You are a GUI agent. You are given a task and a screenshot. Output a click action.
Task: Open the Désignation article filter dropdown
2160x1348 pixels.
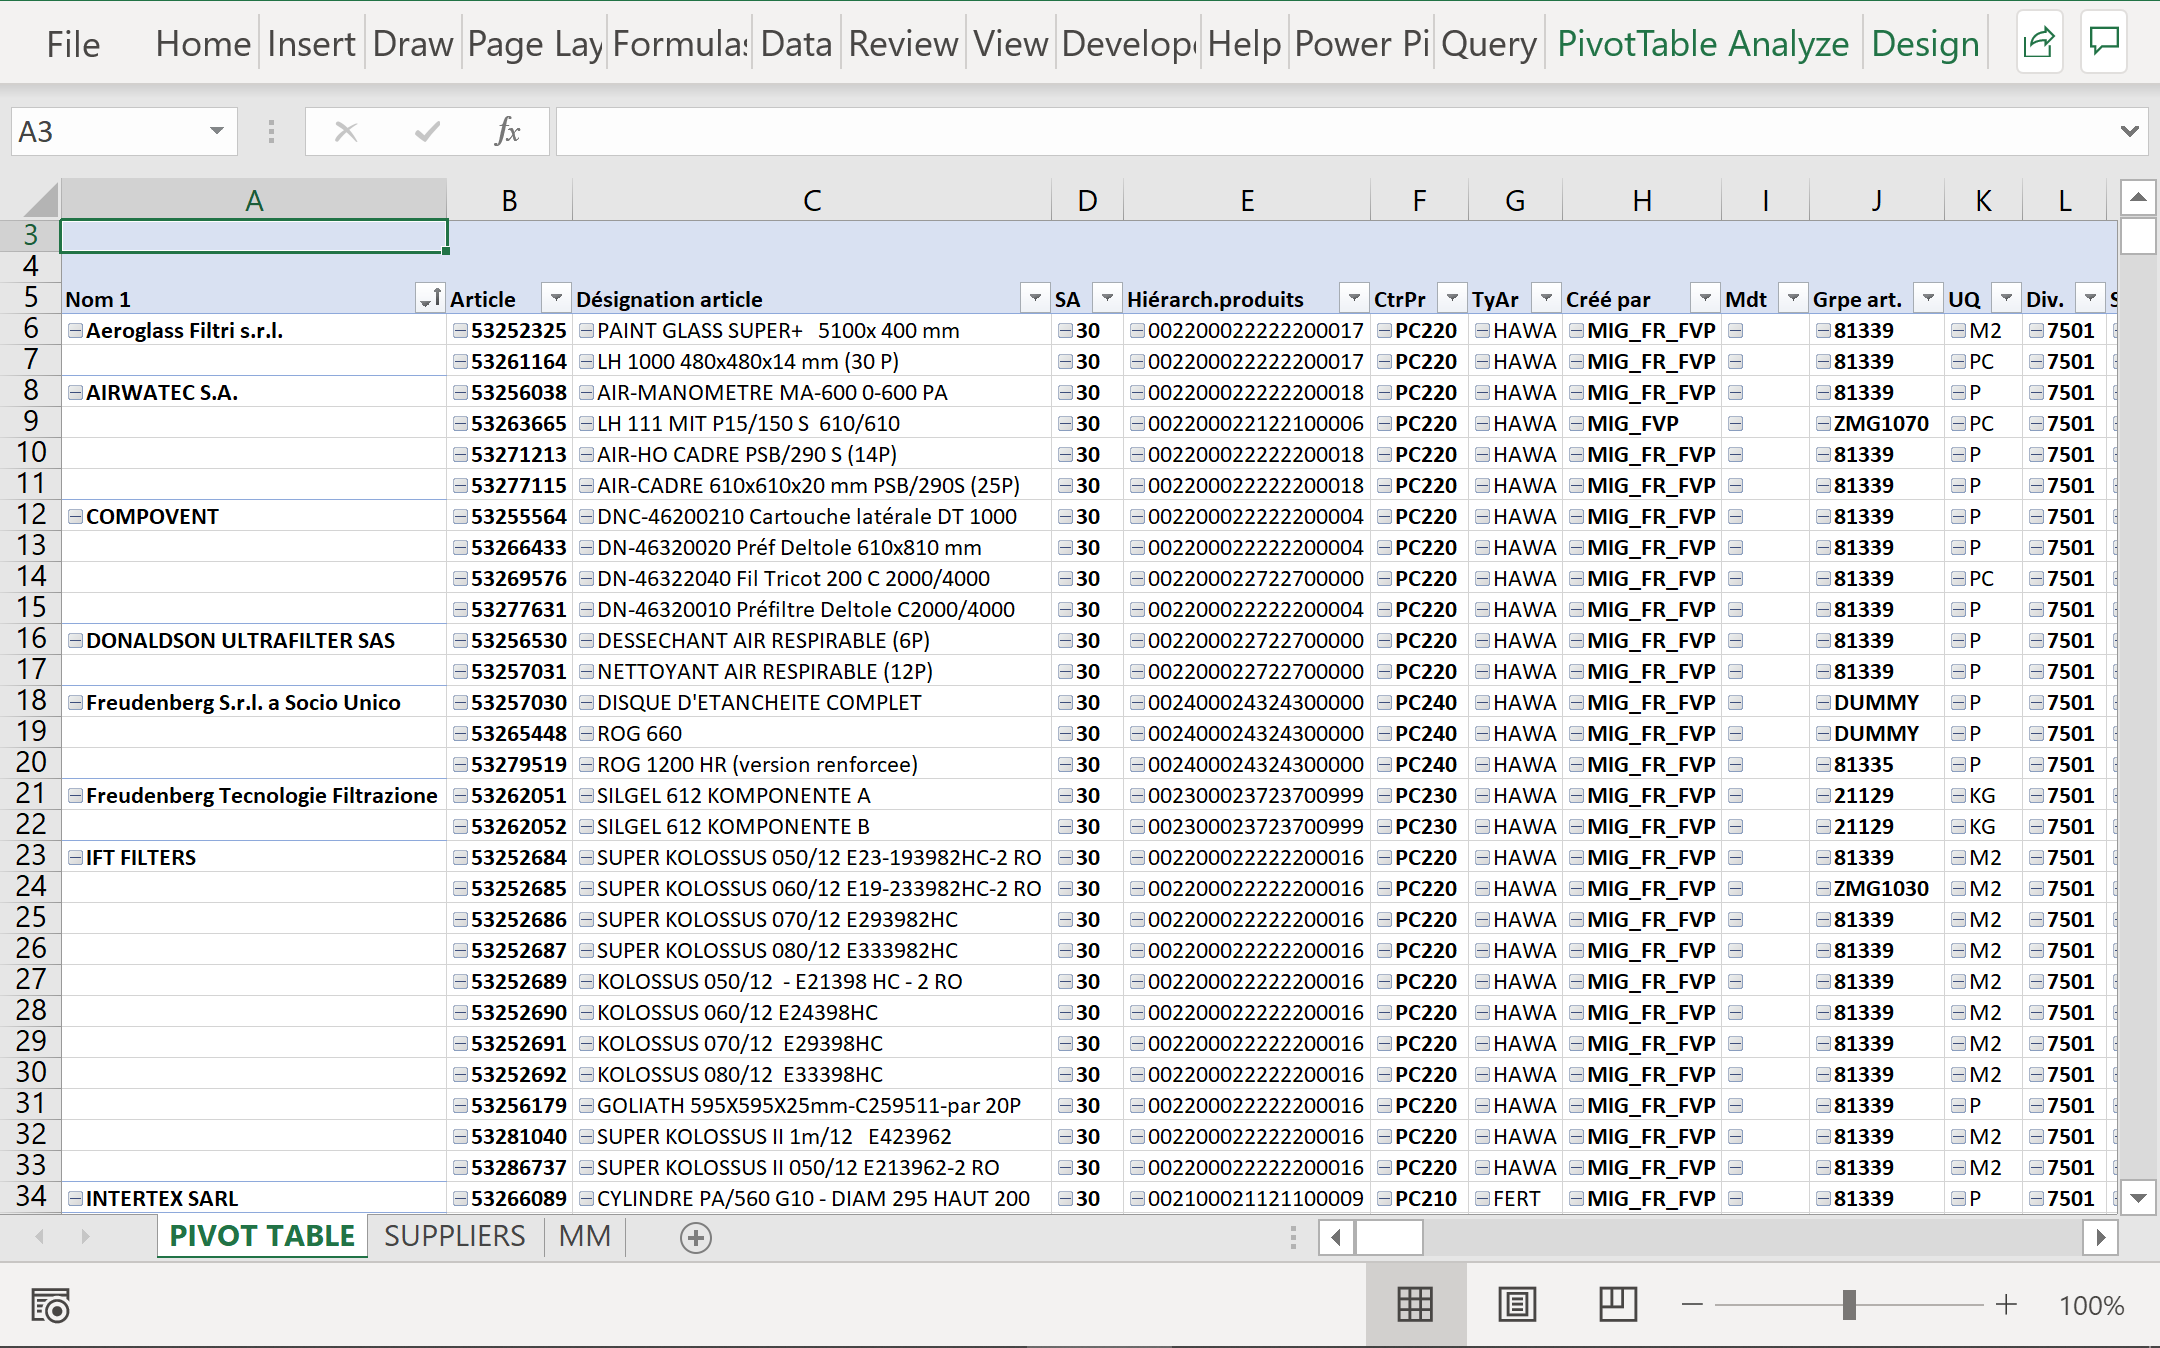[x=1034, y=298]
